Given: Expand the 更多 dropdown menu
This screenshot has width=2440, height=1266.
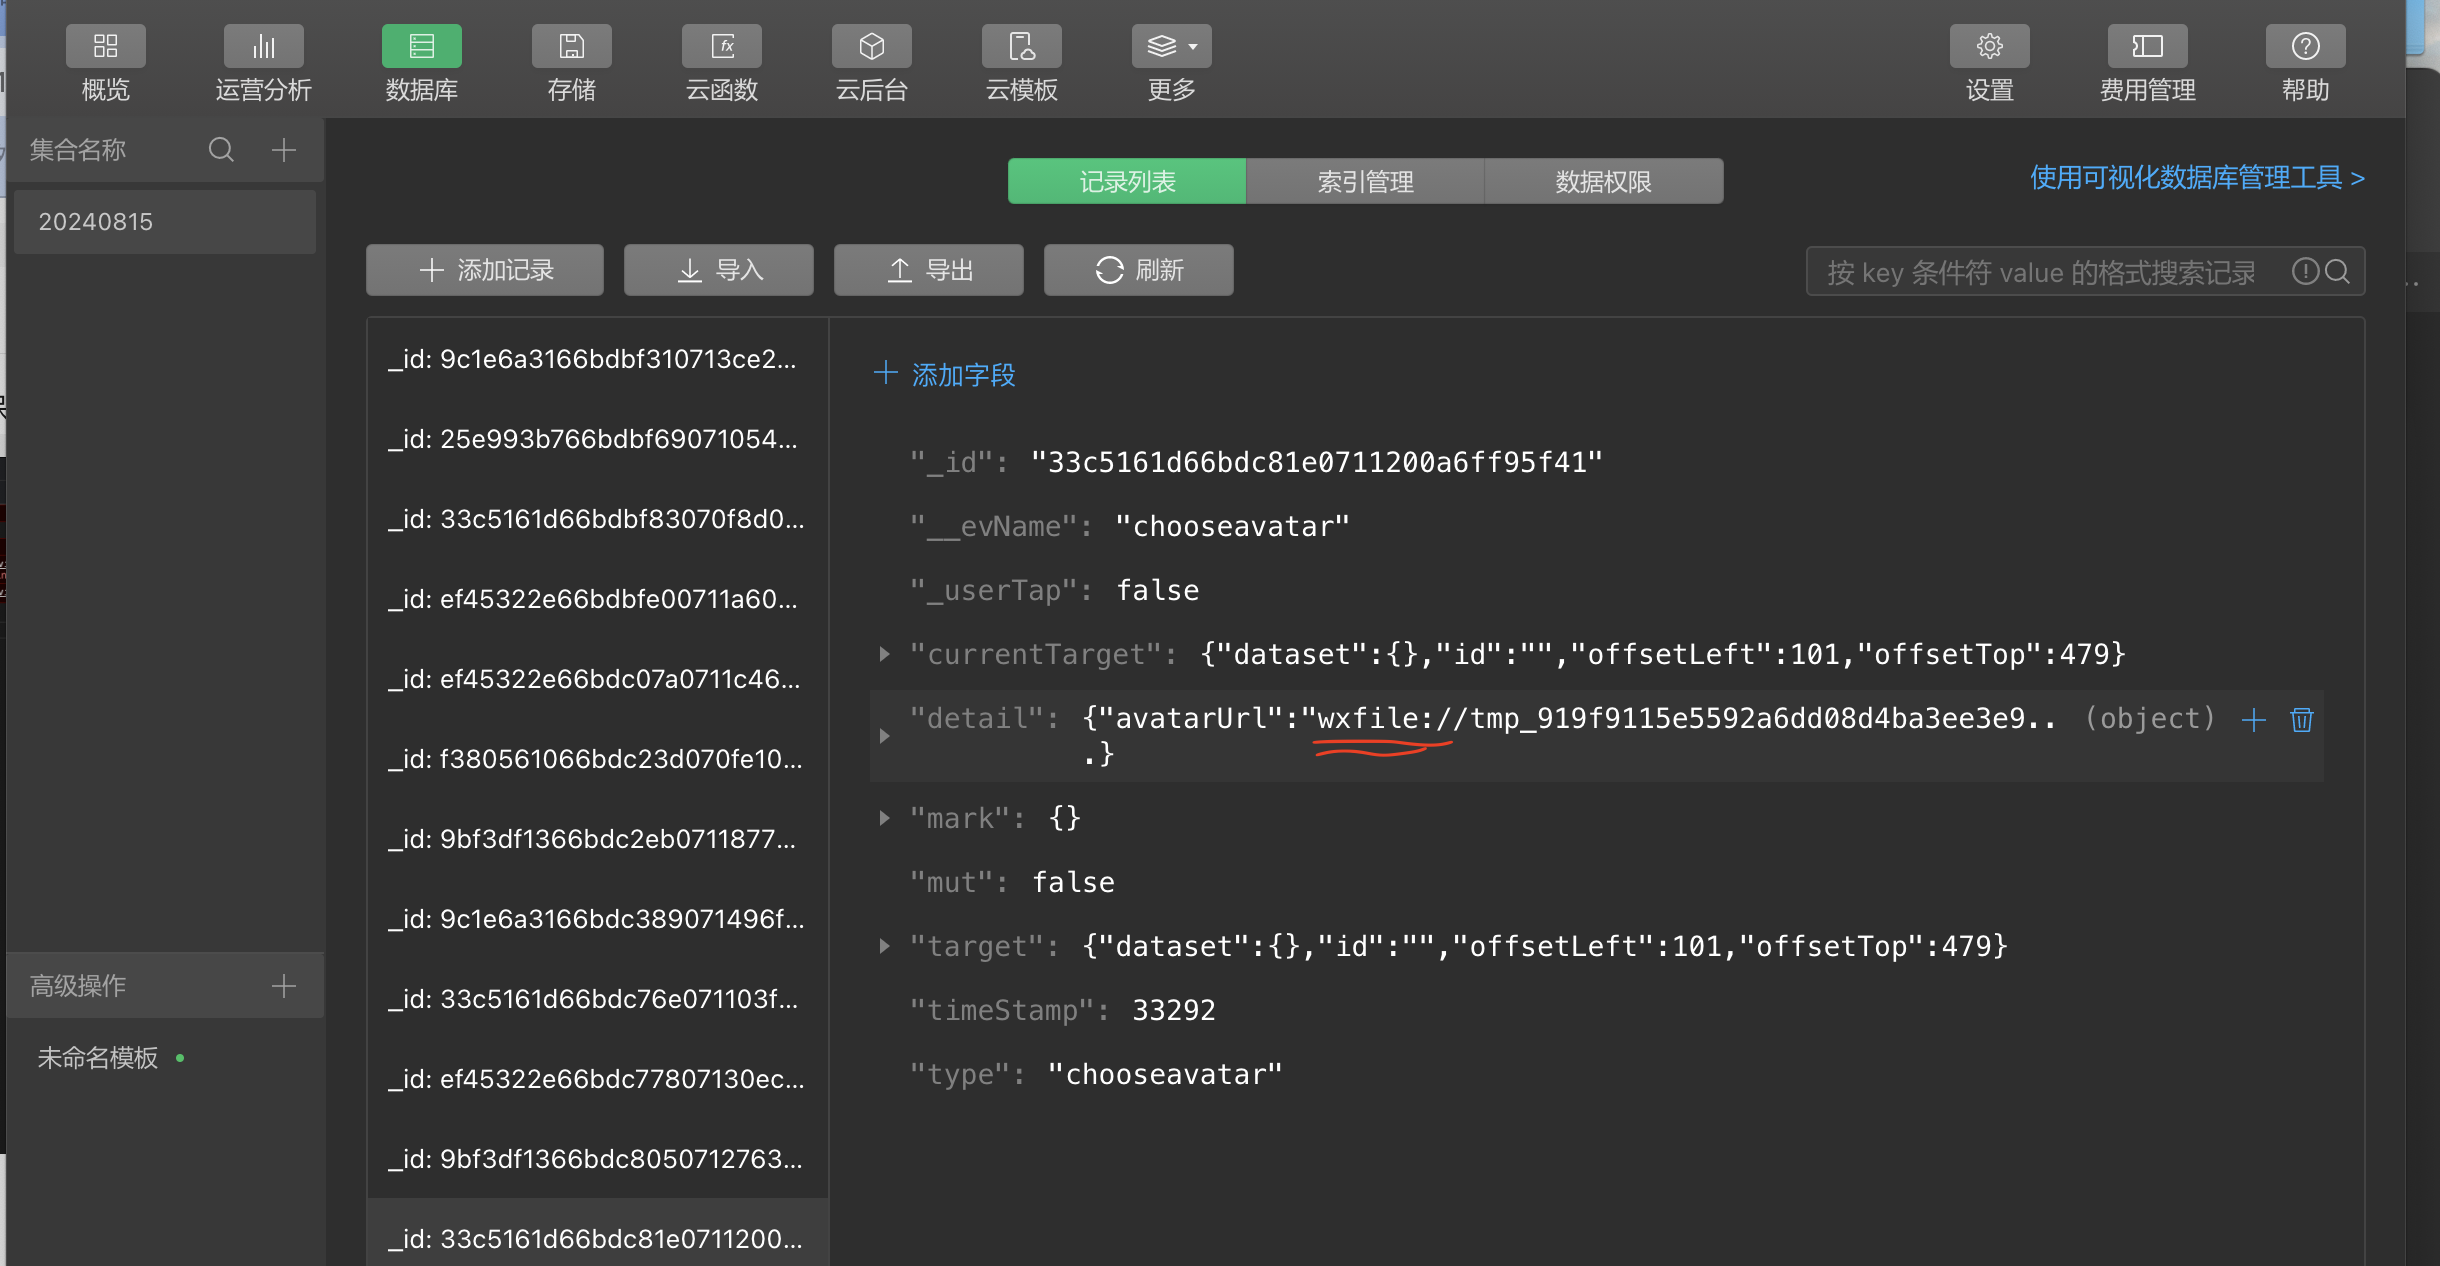Looking at the screenshot, I should (x=1171, y=47).
